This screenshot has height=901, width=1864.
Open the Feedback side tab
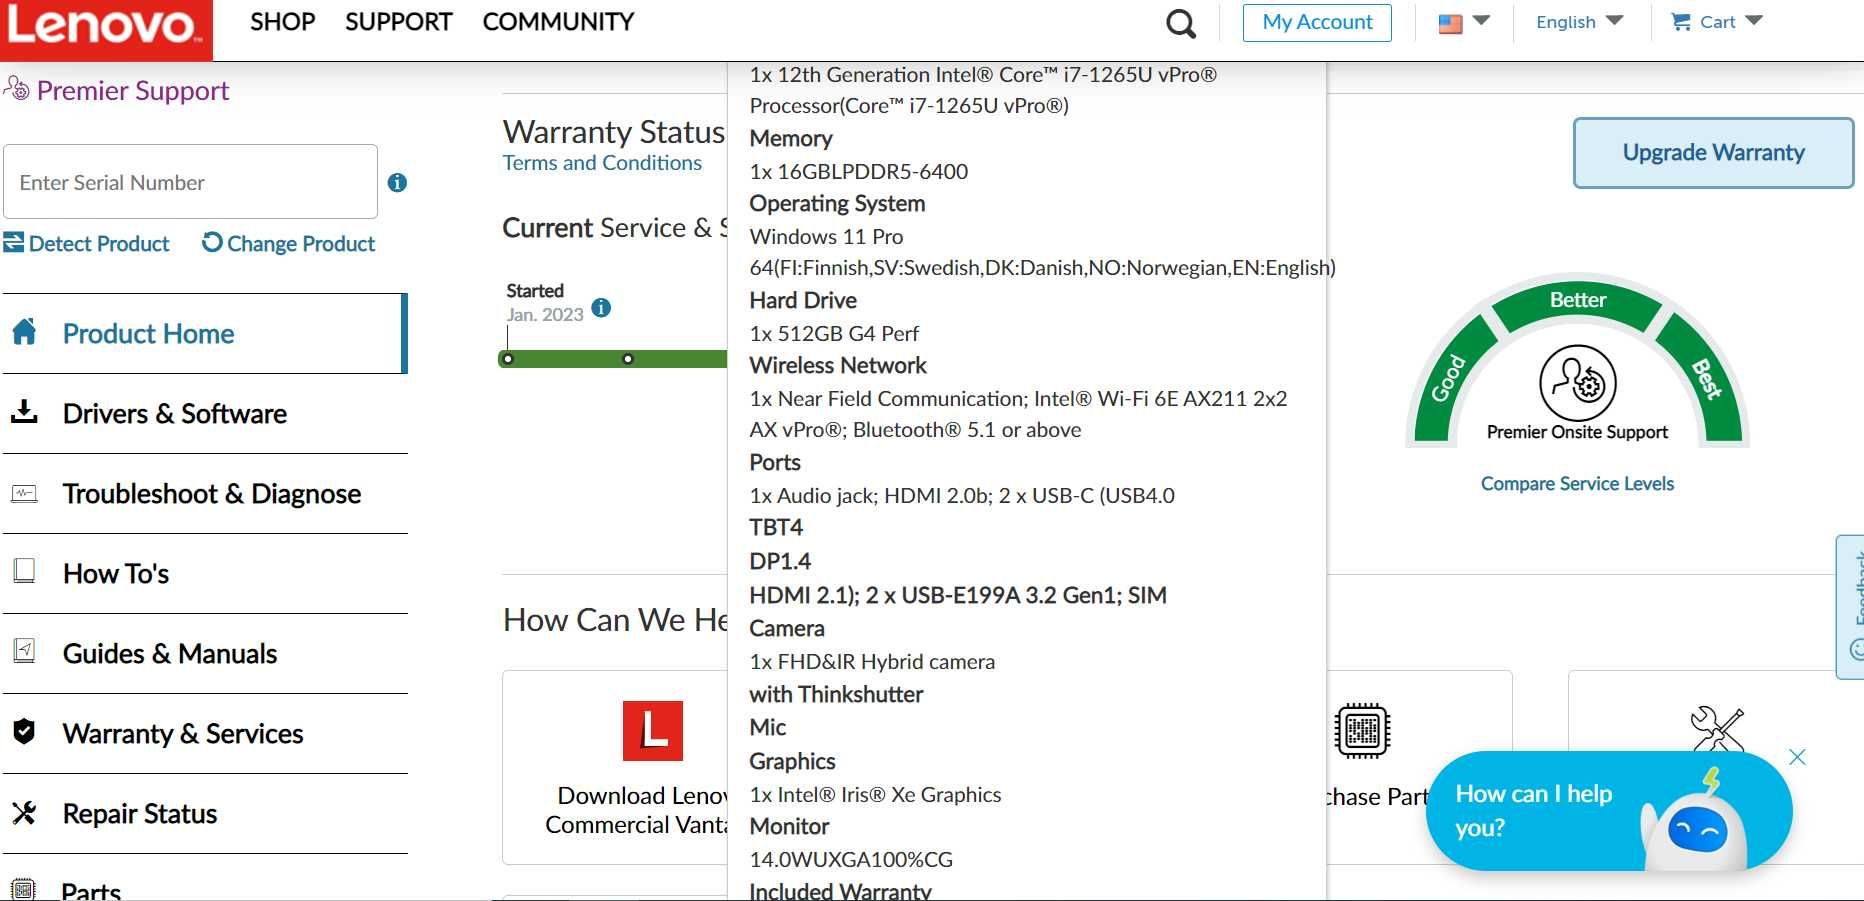pyautogui.click(x=1851, y=607)
